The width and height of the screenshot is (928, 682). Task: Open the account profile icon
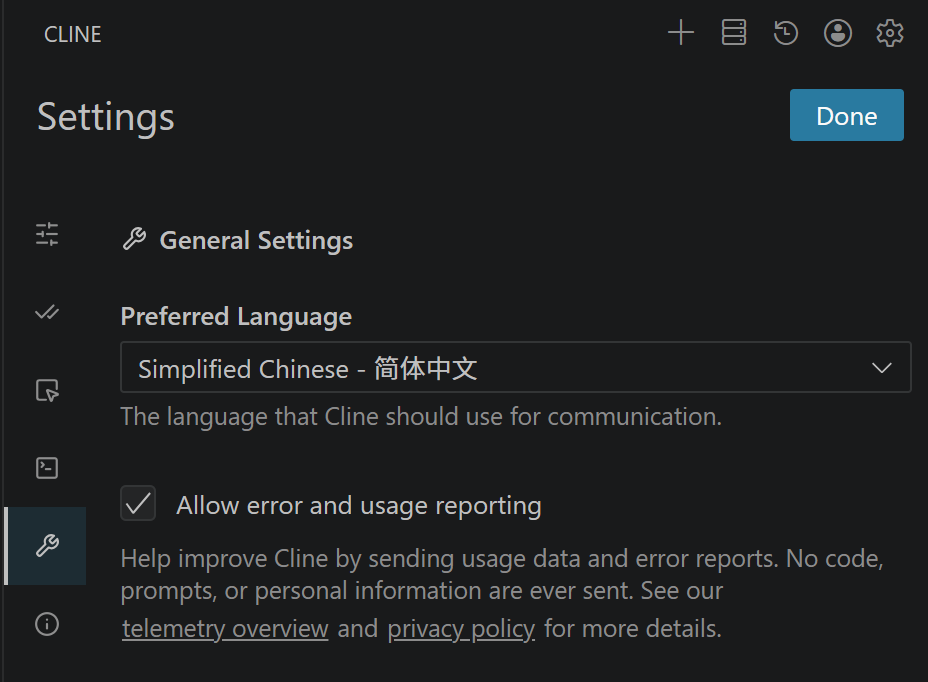click(838, 33)
